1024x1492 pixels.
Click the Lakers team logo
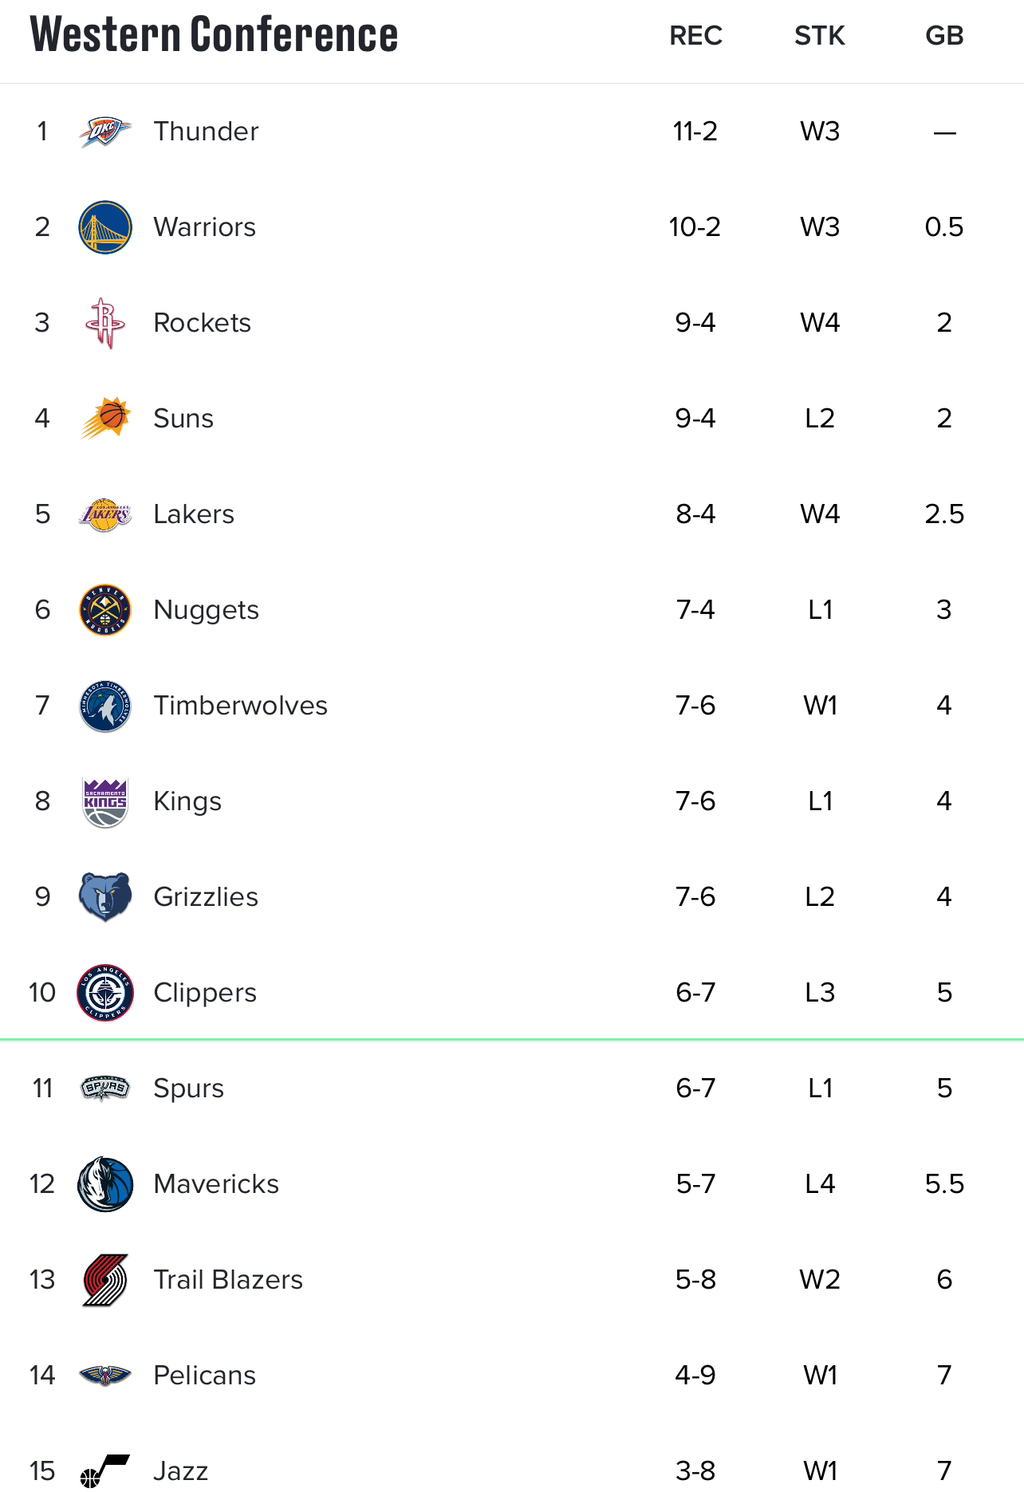pyautogui.click(x=105, y=514)
